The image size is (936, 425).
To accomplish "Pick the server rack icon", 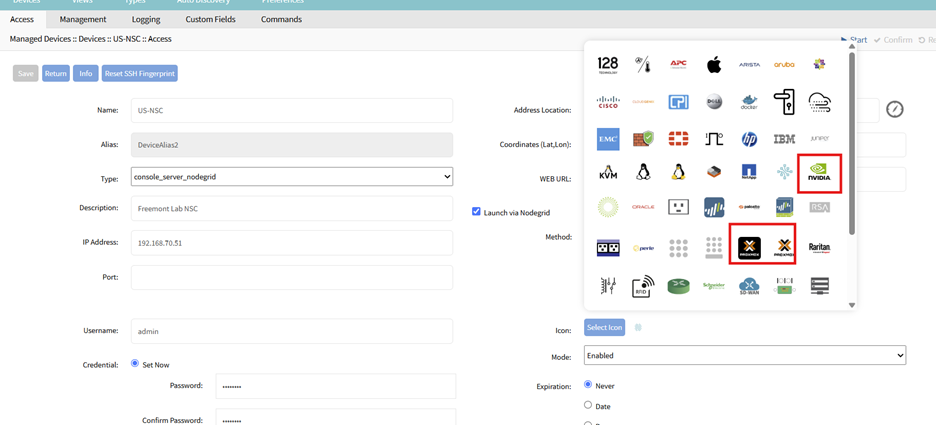I will click(x=820, y=286).
